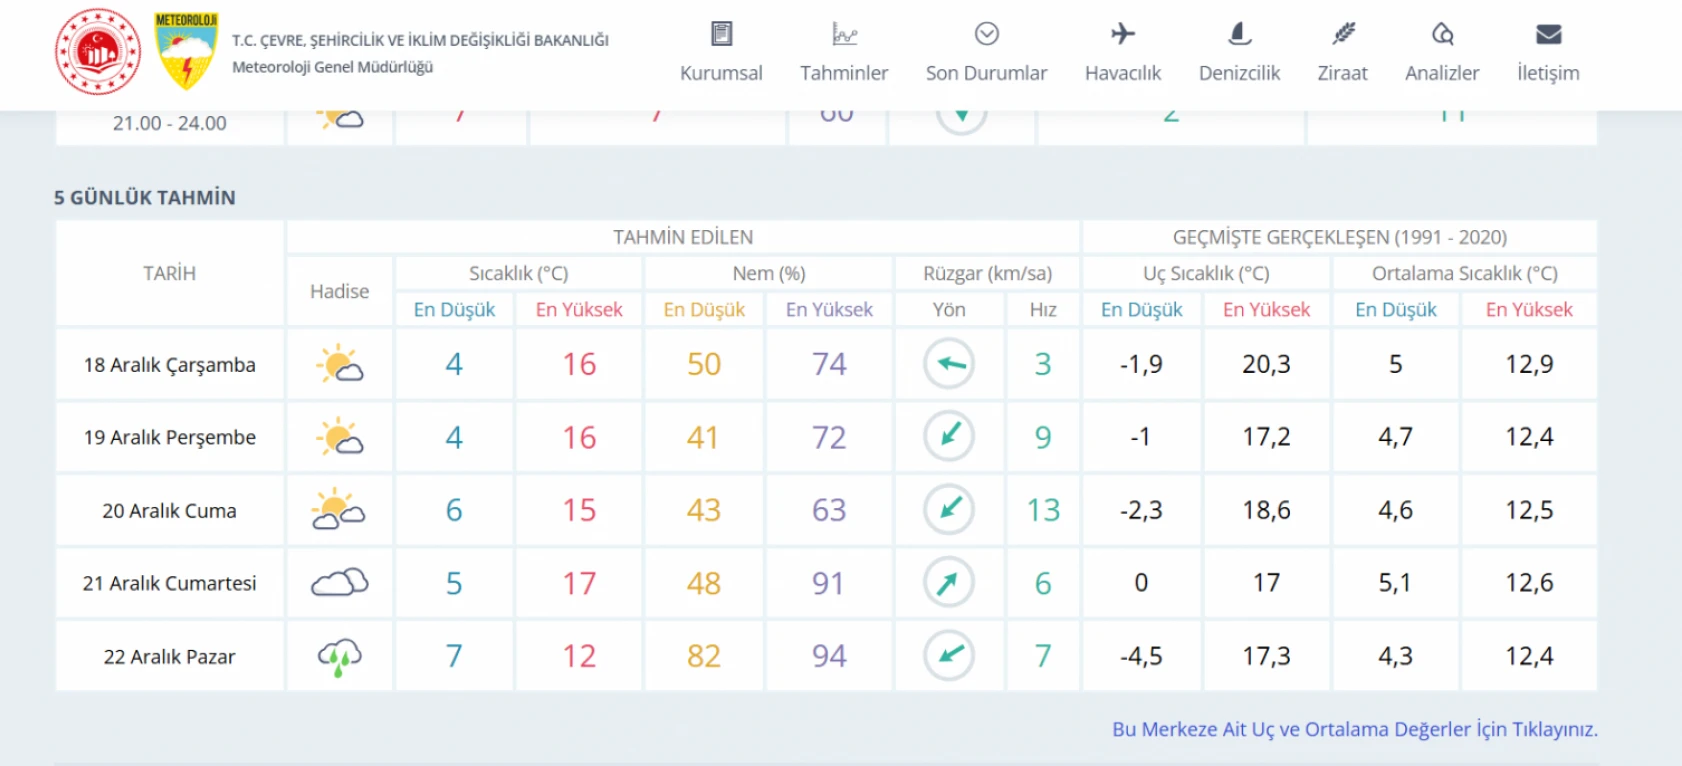This screenshot has height=766, width=1682.
Task: Click the wind direction arrow for 21 Aralık
Action: 949,583
